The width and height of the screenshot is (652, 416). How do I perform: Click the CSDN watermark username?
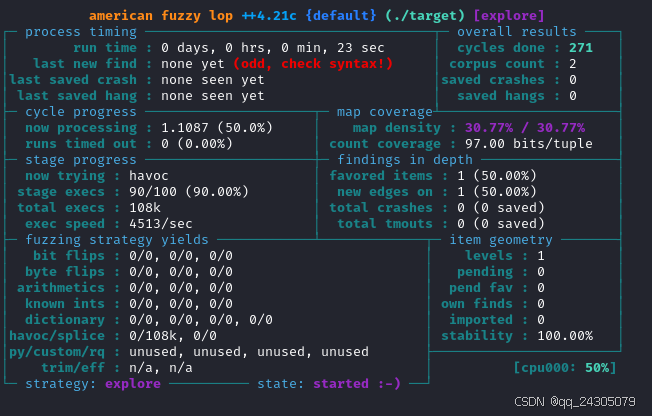[x=593, y=401]
